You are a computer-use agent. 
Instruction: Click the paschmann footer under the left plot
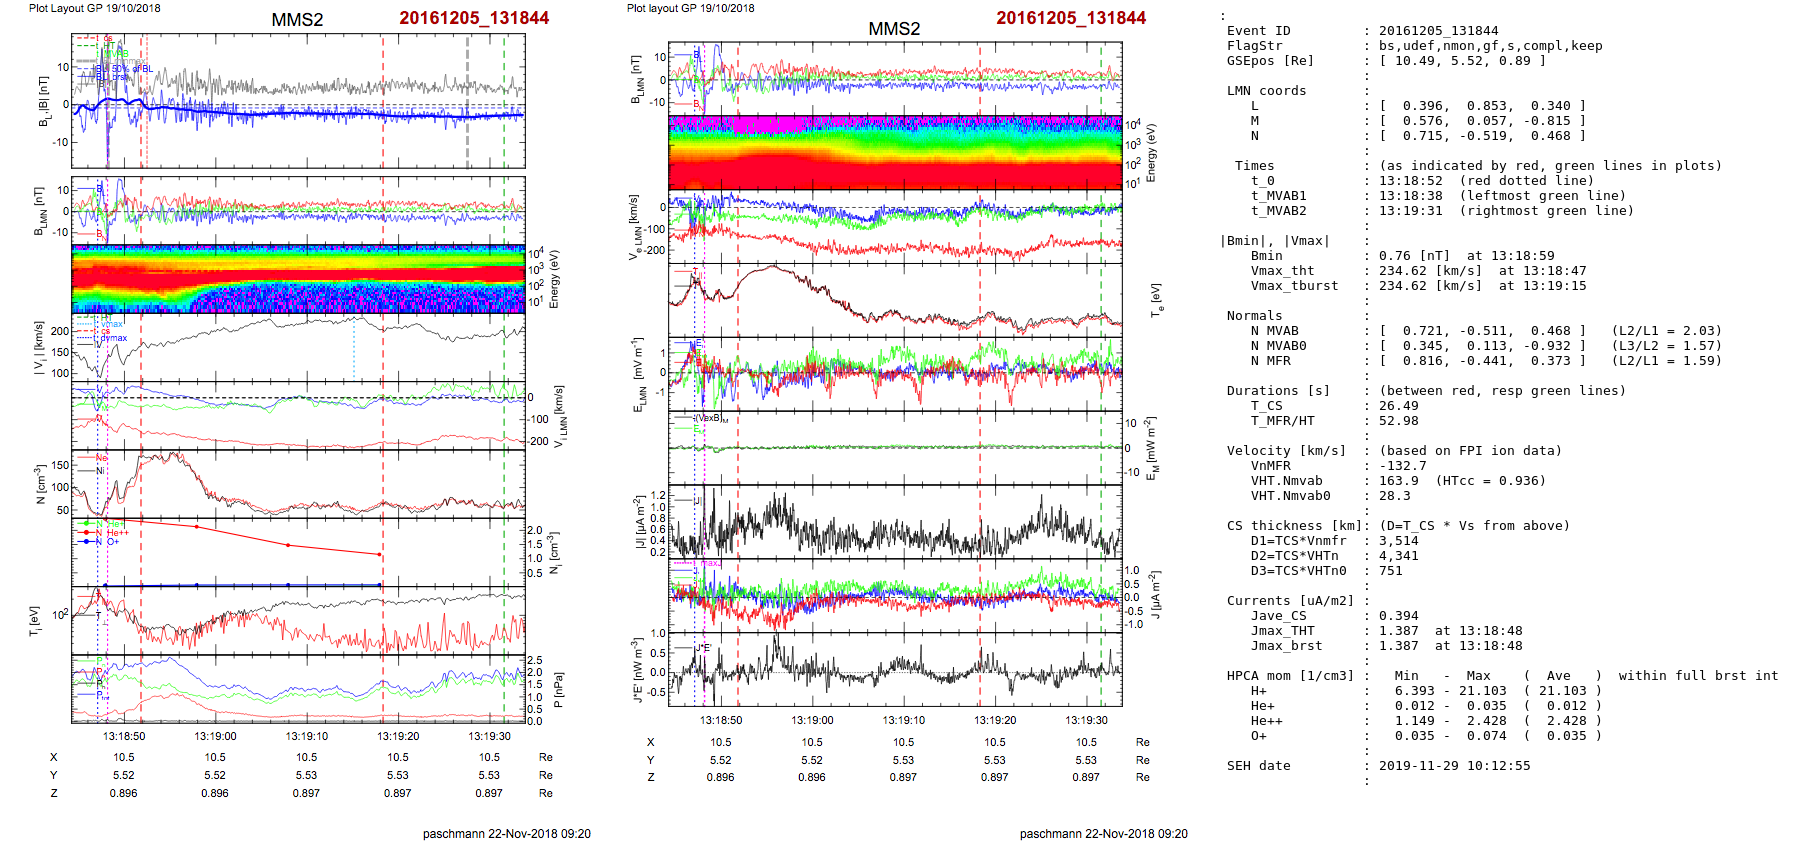pyautogui.click(x=506, y=833)
